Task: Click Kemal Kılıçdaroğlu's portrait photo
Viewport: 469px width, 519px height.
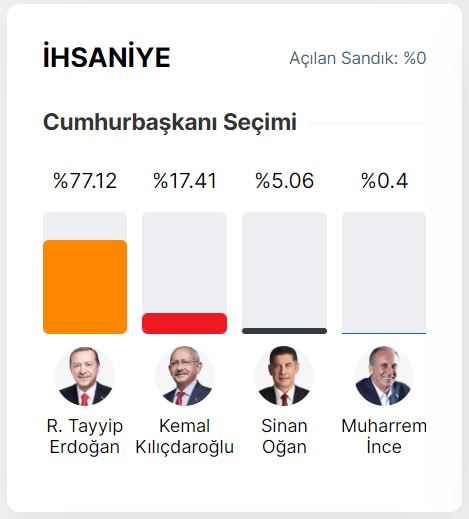Action: pos(185,376)
